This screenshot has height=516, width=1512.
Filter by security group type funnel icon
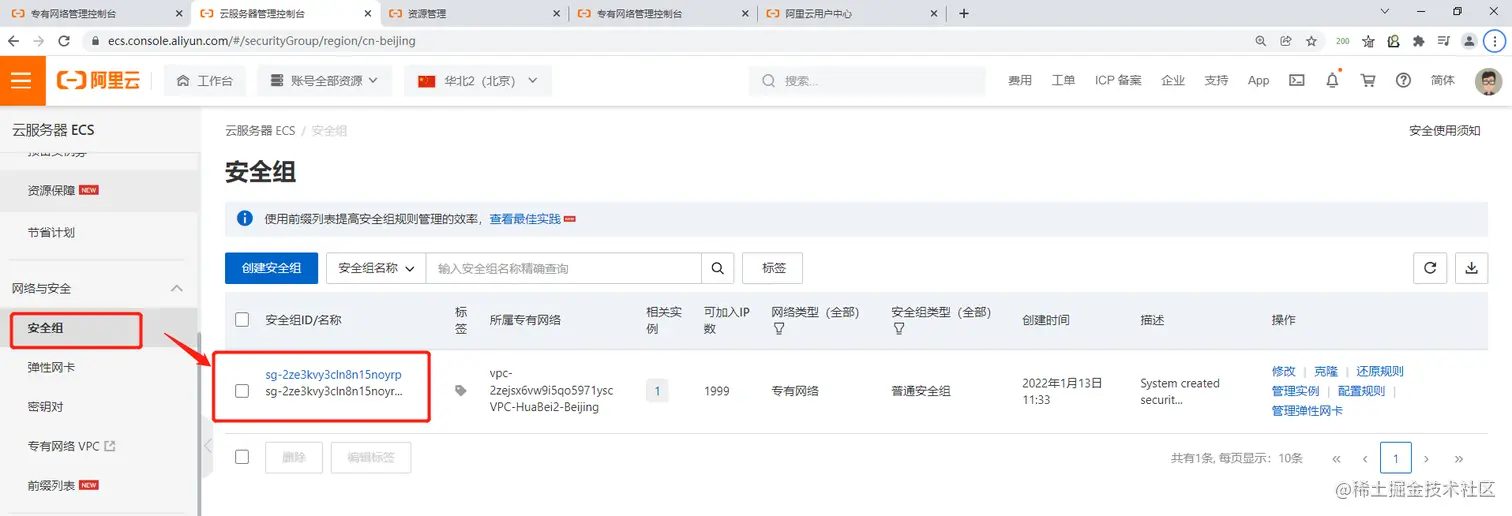coord(898,328)
